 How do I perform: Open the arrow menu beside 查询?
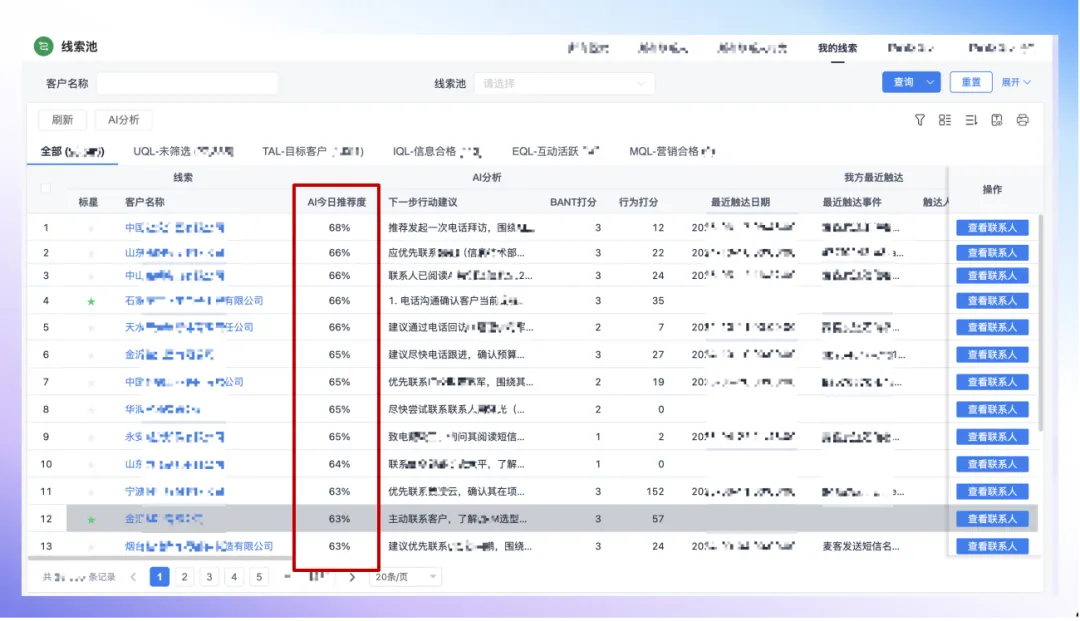pos(931,82)
